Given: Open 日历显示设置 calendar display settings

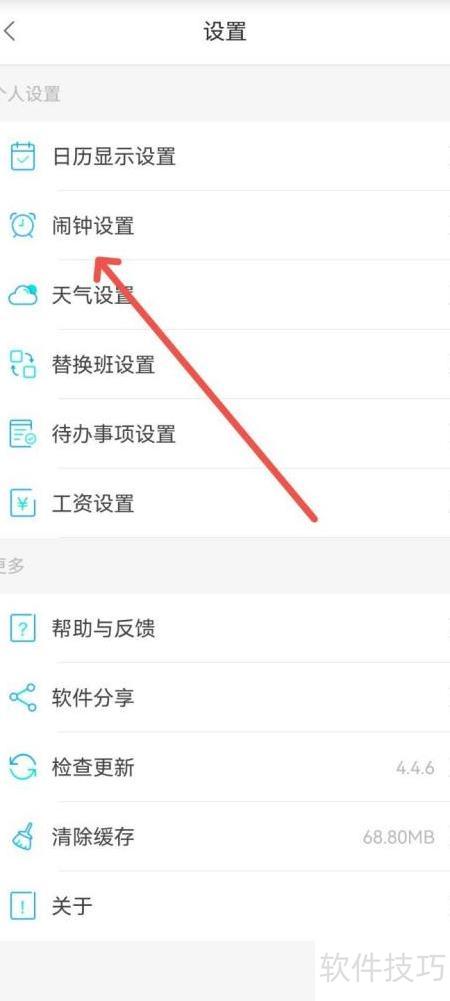Looking at the screenshot, I should click(225, 156).
